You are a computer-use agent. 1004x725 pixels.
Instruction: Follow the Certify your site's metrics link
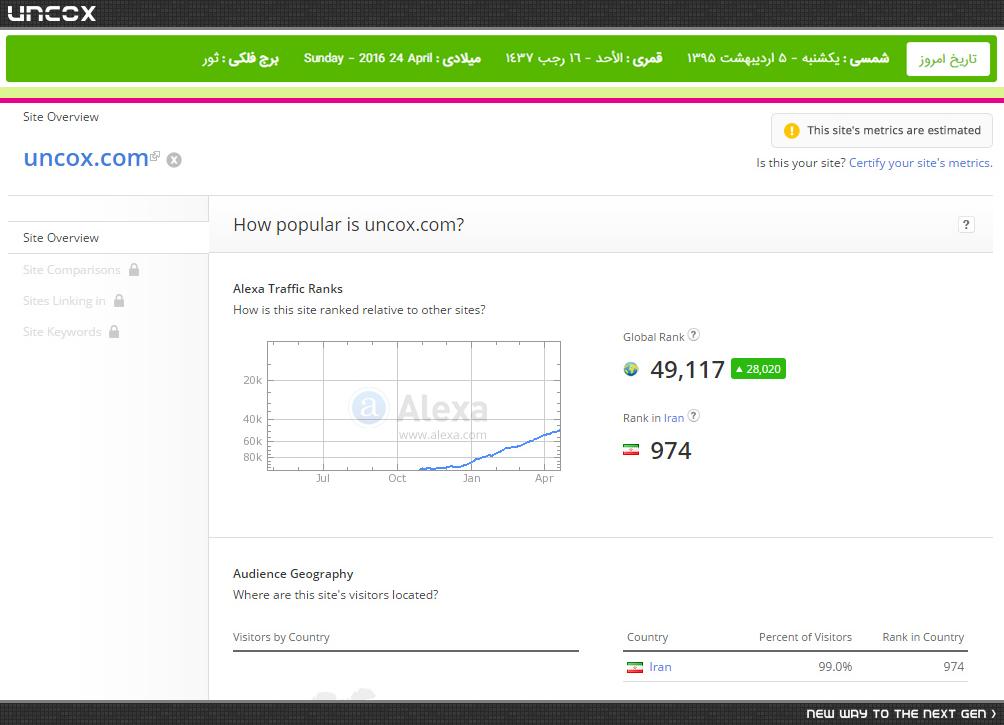921,163
